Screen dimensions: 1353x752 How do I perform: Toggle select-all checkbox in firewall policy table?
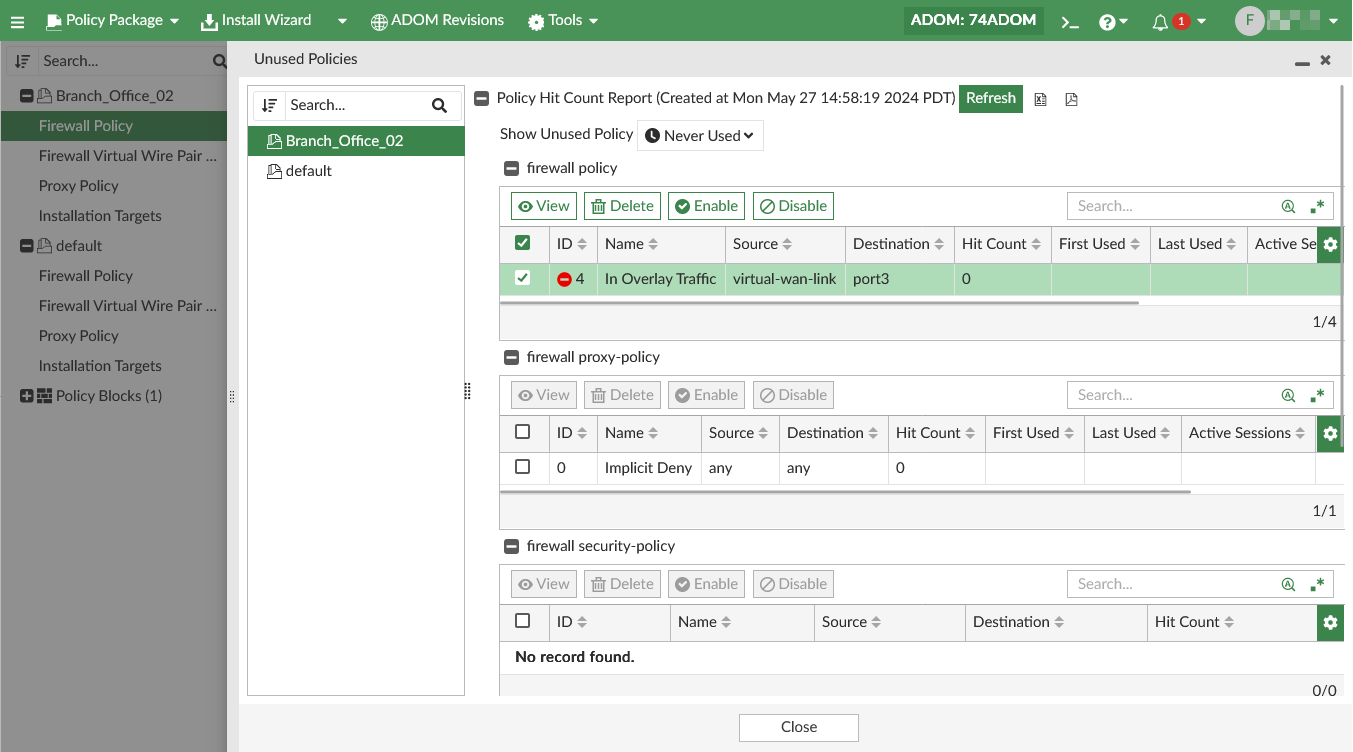point(522,243)
